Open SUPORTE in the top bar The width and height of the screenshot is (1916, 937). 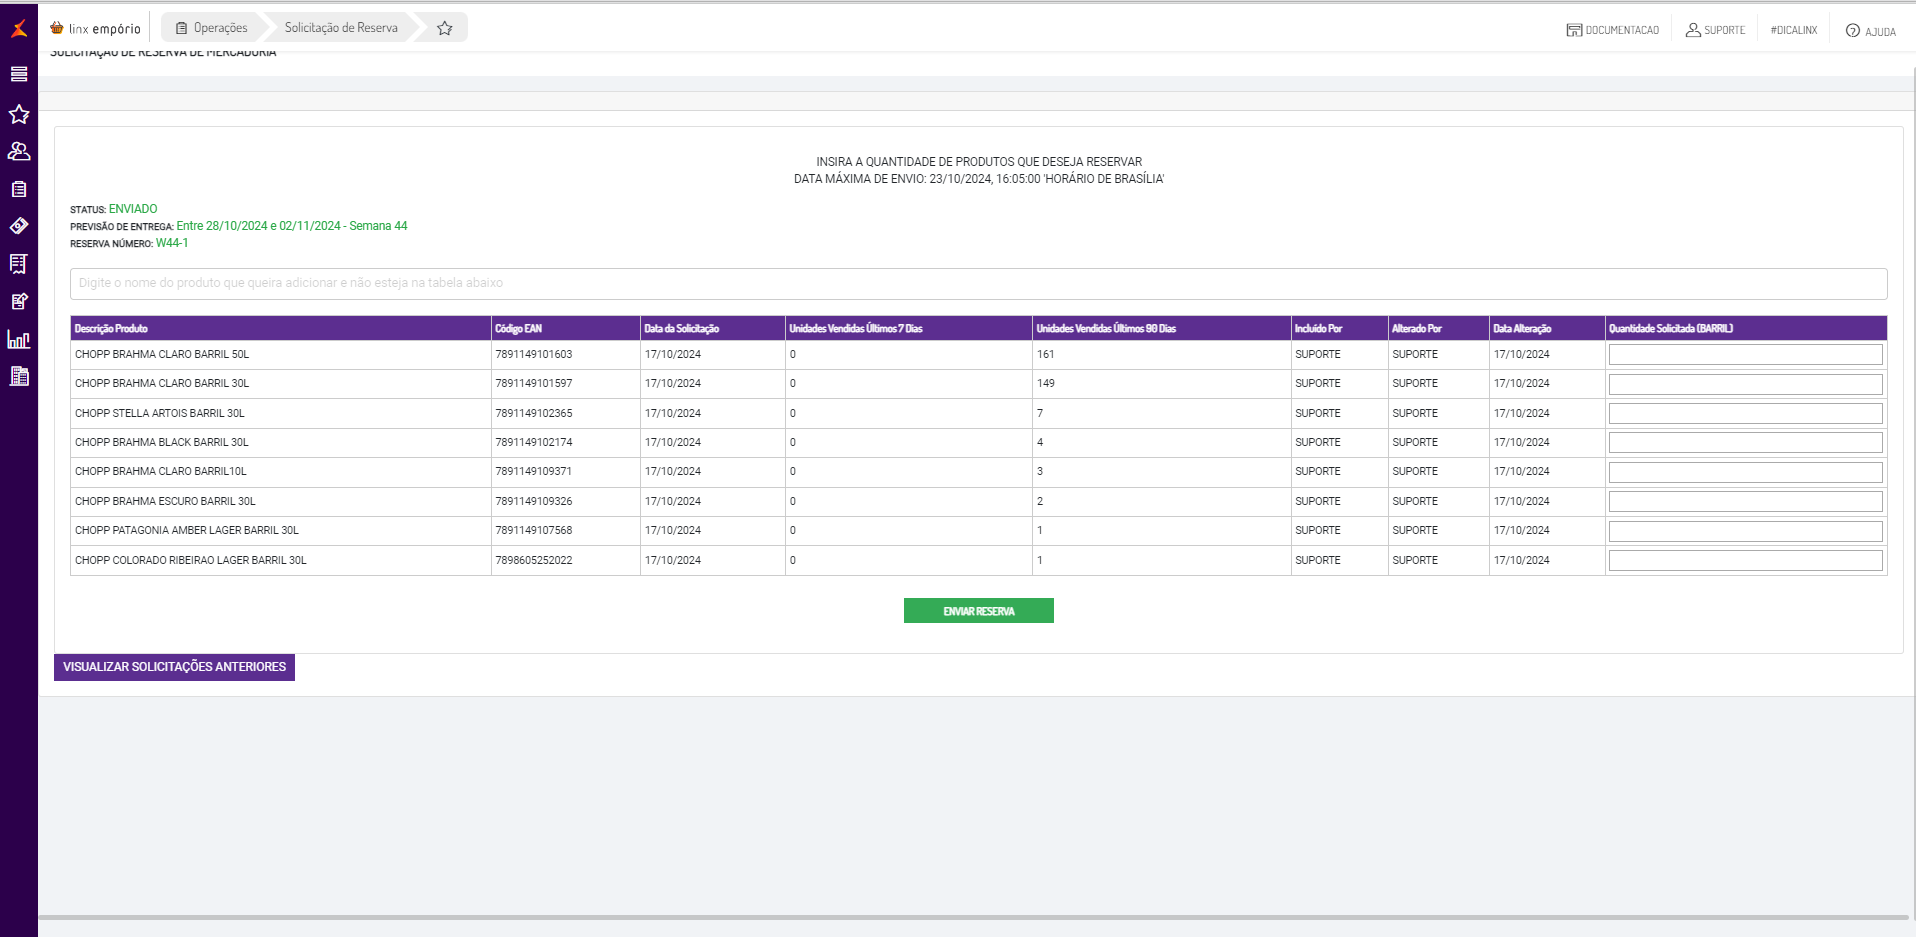click(1715, 30)
